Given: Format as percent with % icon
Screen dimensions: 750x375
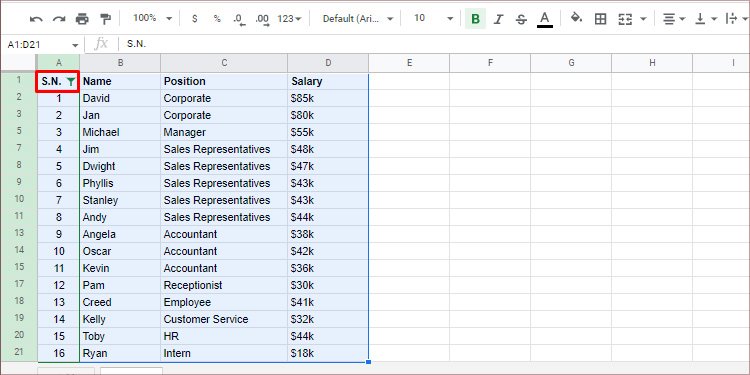Looking at the screenshot, I should click(217, 19).
